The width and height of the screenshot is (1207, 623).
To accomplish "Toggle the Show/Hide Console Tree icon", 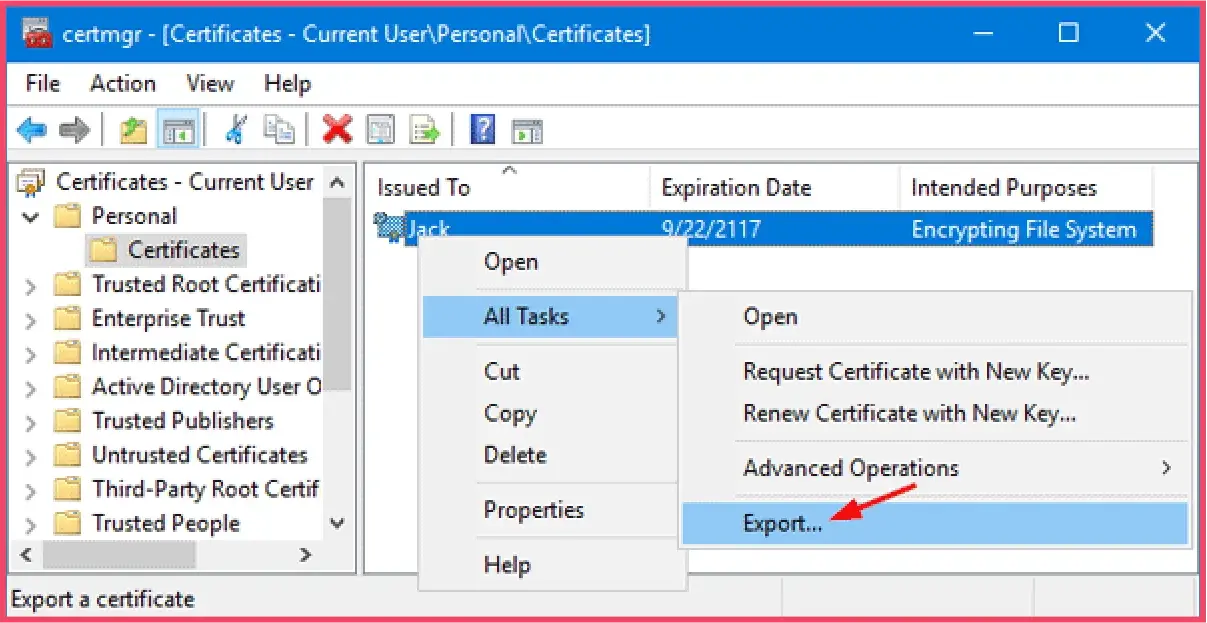I will 178,130.
